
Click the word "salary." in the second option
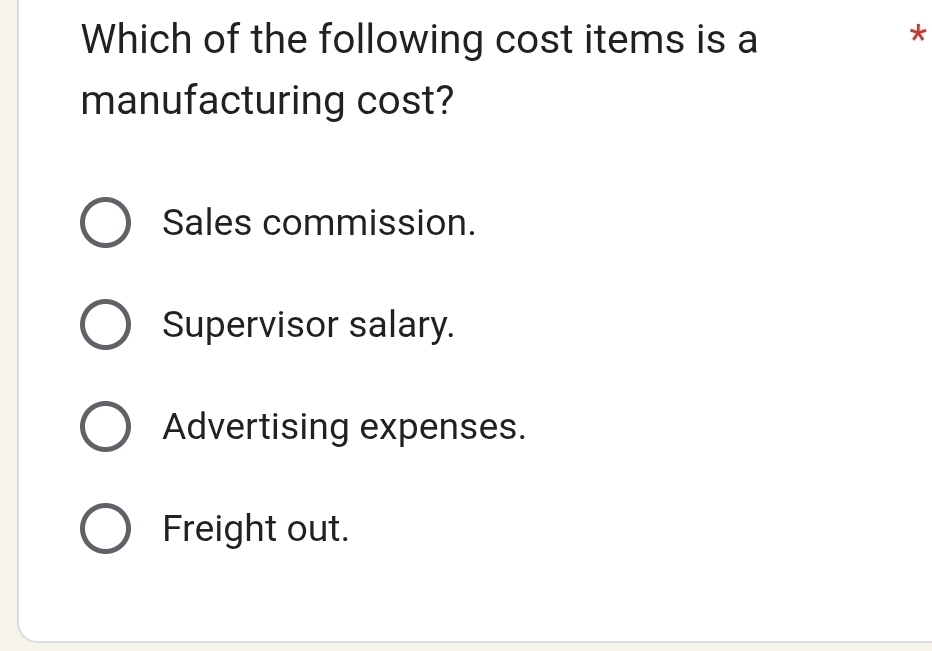(x=402, y=325)
